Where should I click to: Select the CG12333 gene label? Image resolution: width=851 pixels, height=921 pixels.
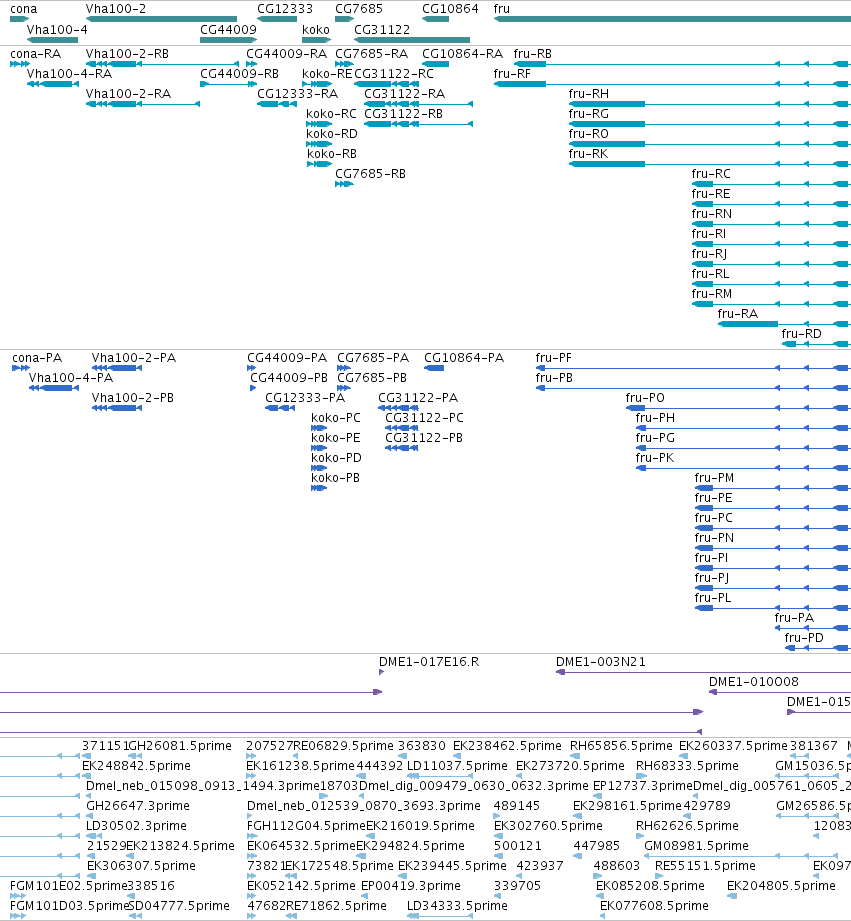[285, 9]
